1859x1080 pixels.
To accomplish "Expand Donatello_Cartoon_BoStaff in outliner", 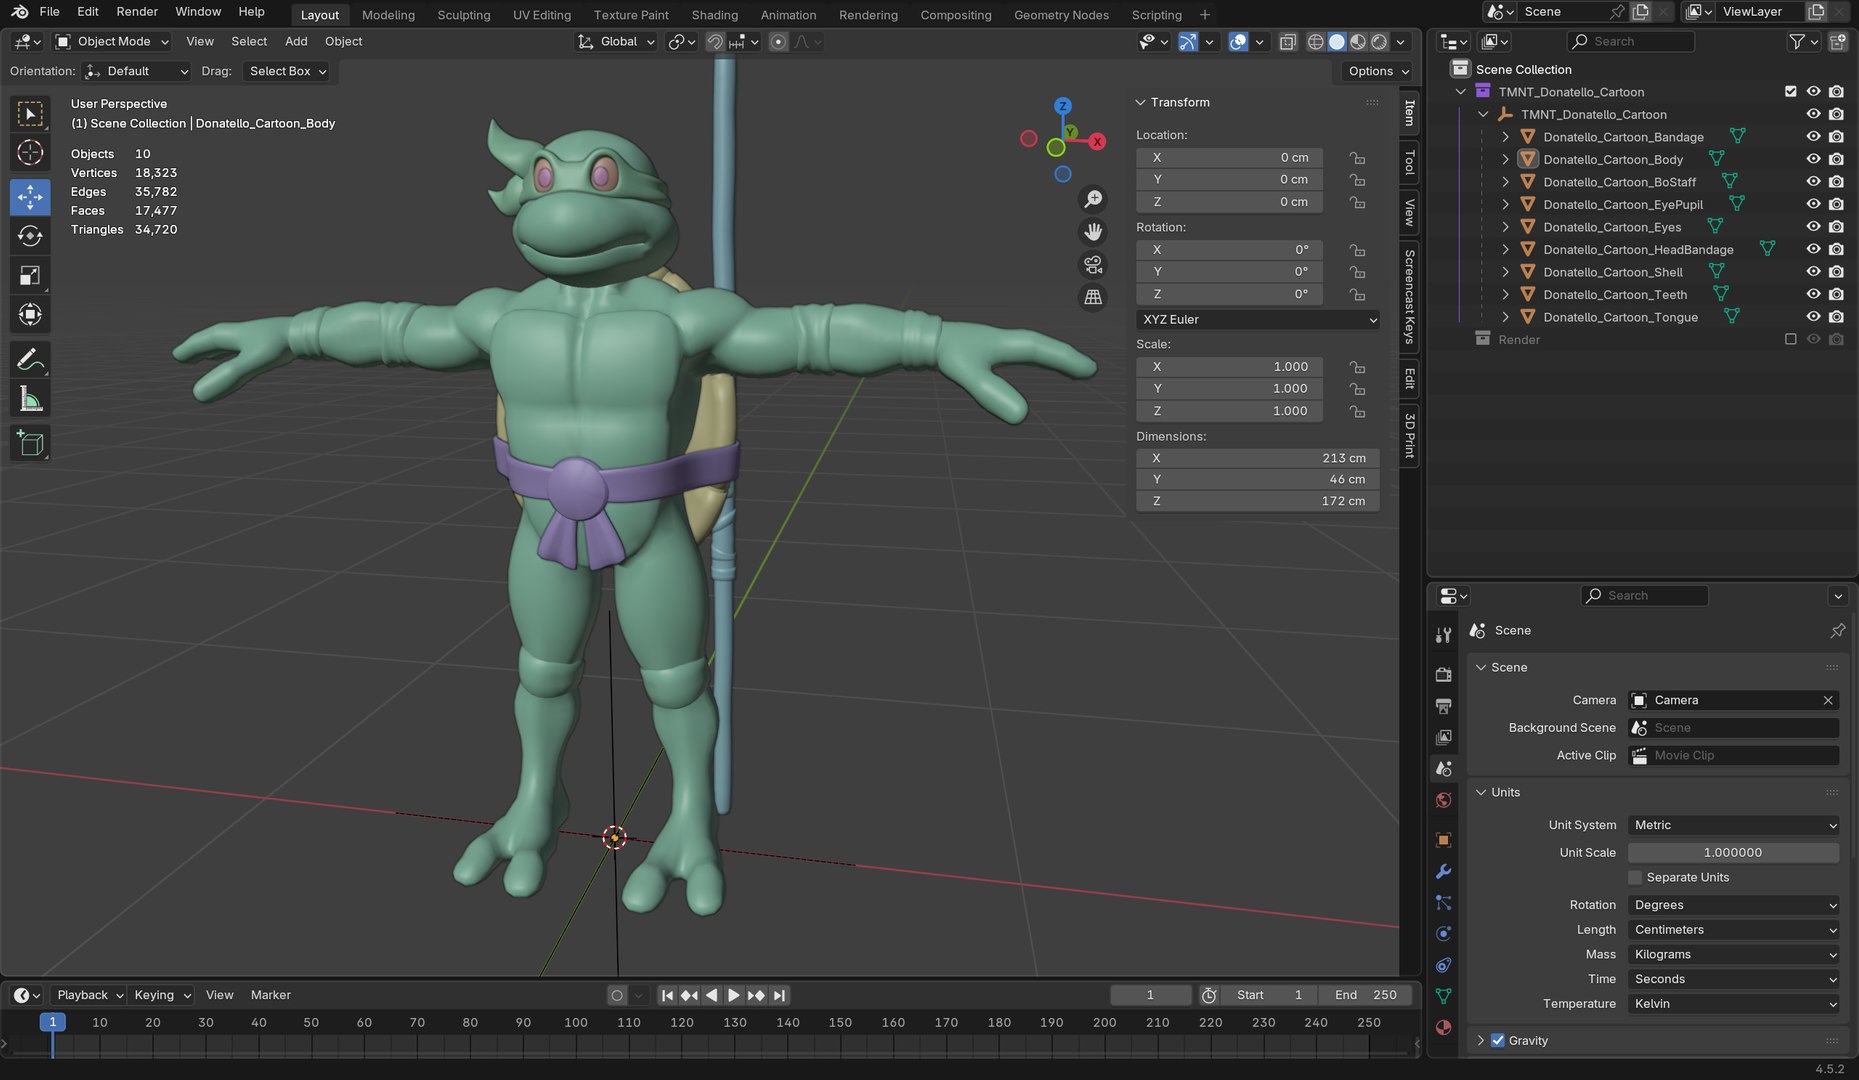I will coord(1505,182).
